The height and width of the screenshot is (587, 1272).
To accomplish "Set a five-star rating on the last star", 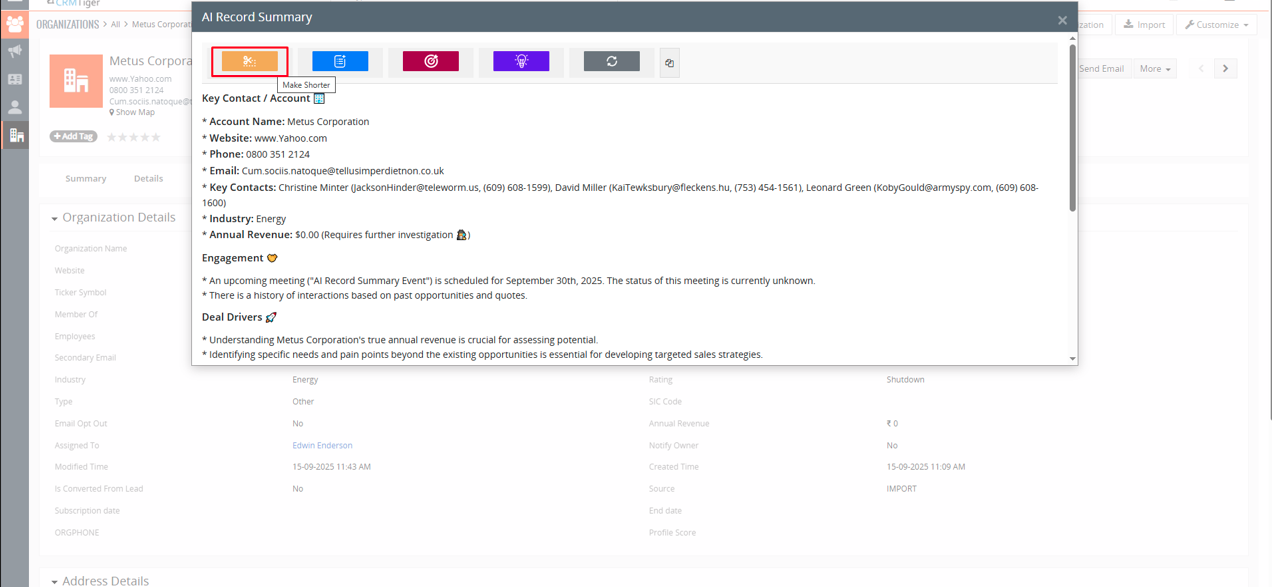I will (x=156, y=137).
